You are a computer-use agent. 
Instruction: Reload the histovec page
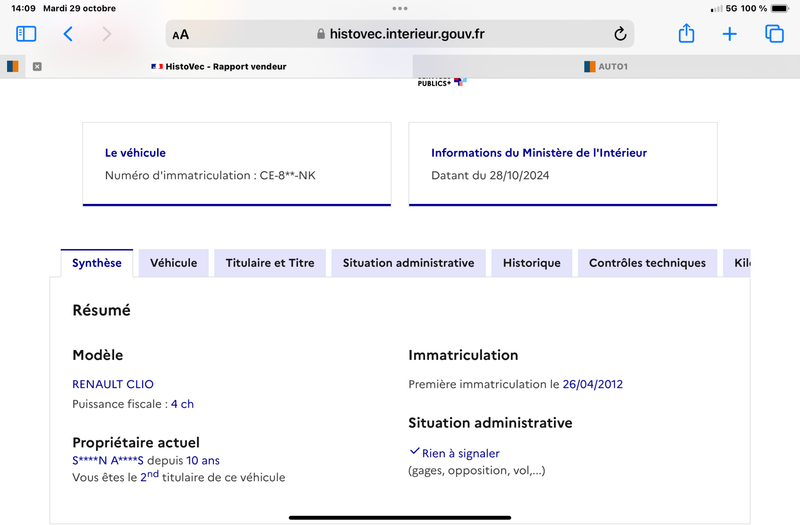click(620, 34)
